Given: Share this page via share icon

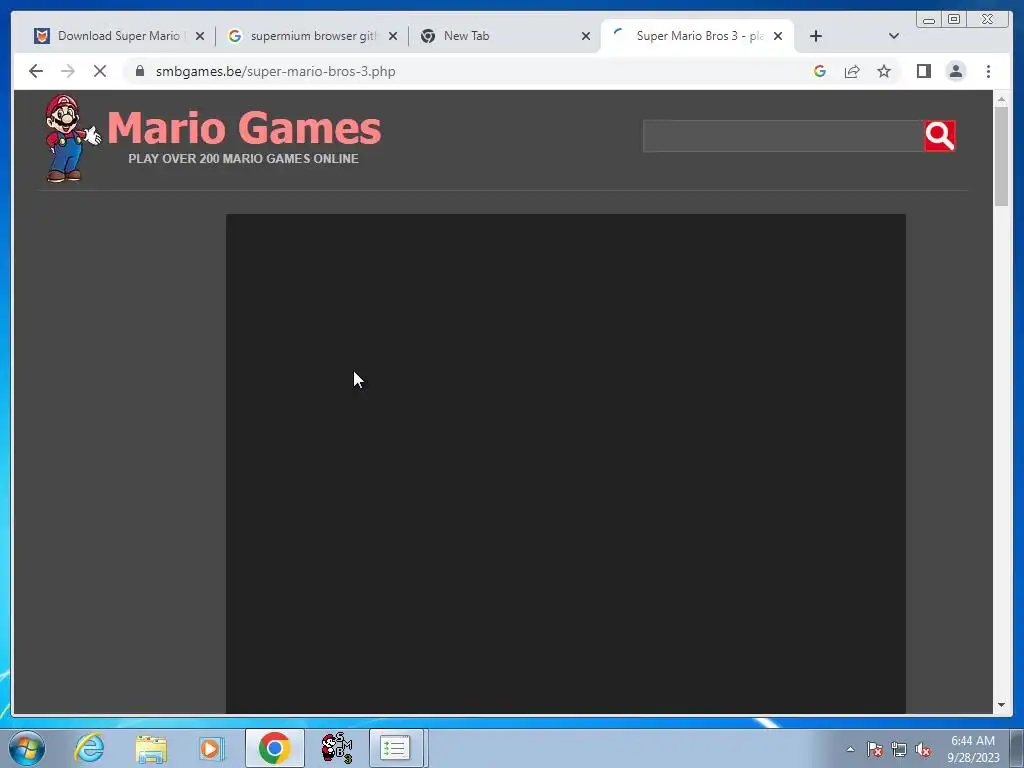Looking at the screenshot, I should pyautogui.click(x=852, y=71).
